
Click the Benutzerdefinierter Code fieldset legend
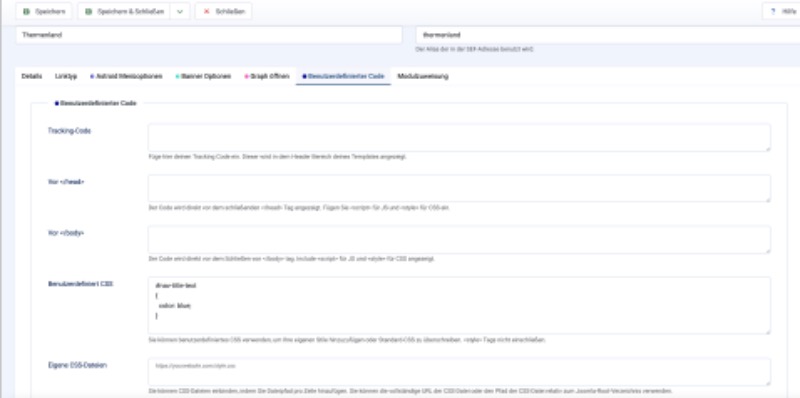pos(95,103)
